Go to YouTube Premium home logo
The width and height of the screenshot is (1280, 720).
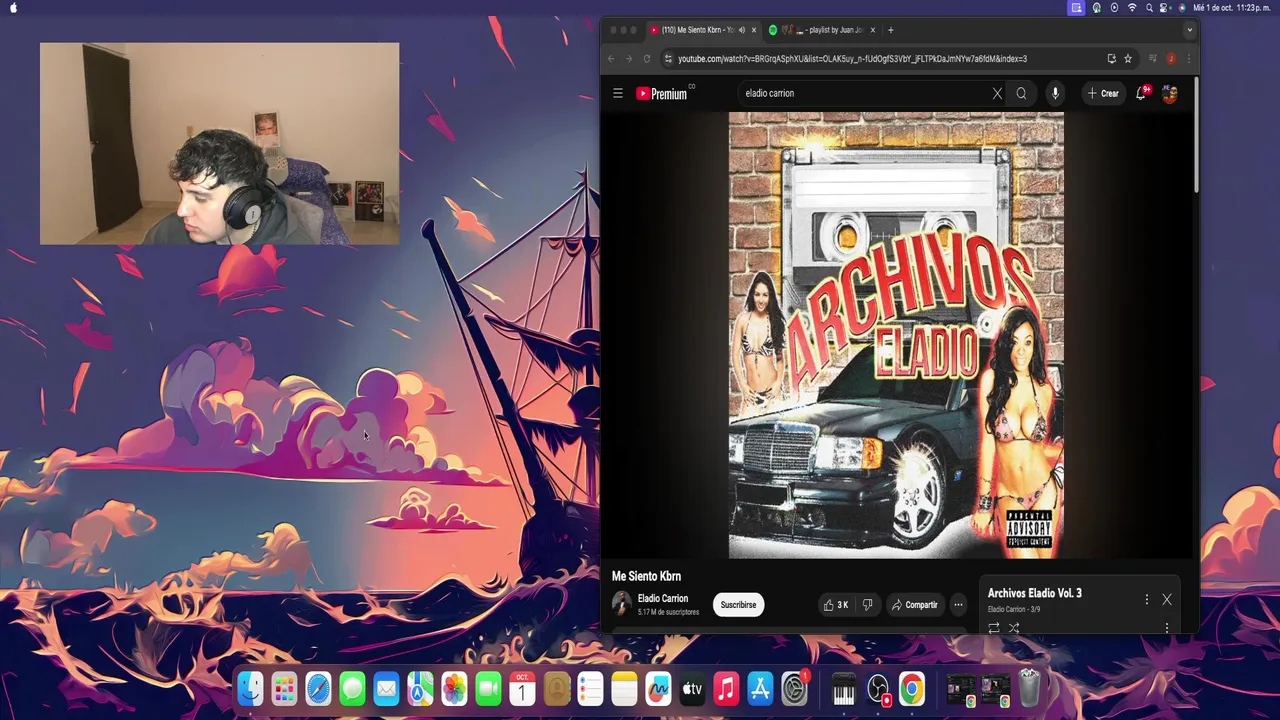[664, 93]
